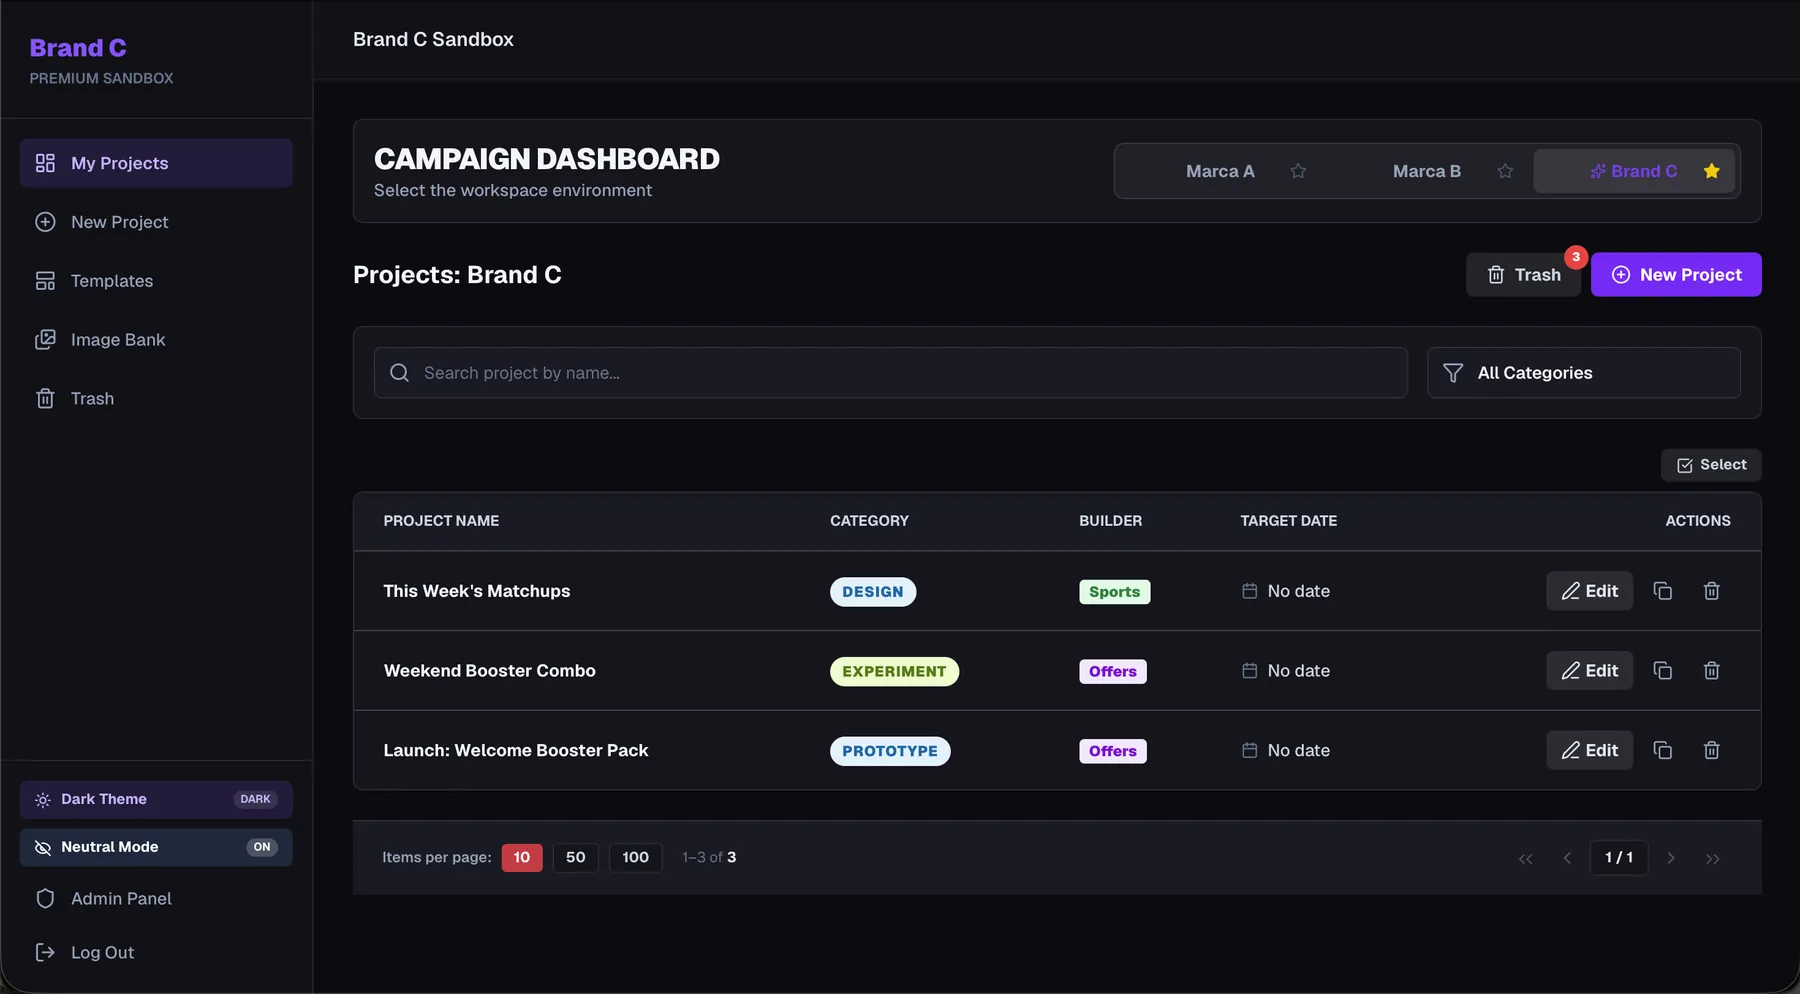Go to next page of results
Viewport: 1800px width, 994px height.
[1671, 858]
